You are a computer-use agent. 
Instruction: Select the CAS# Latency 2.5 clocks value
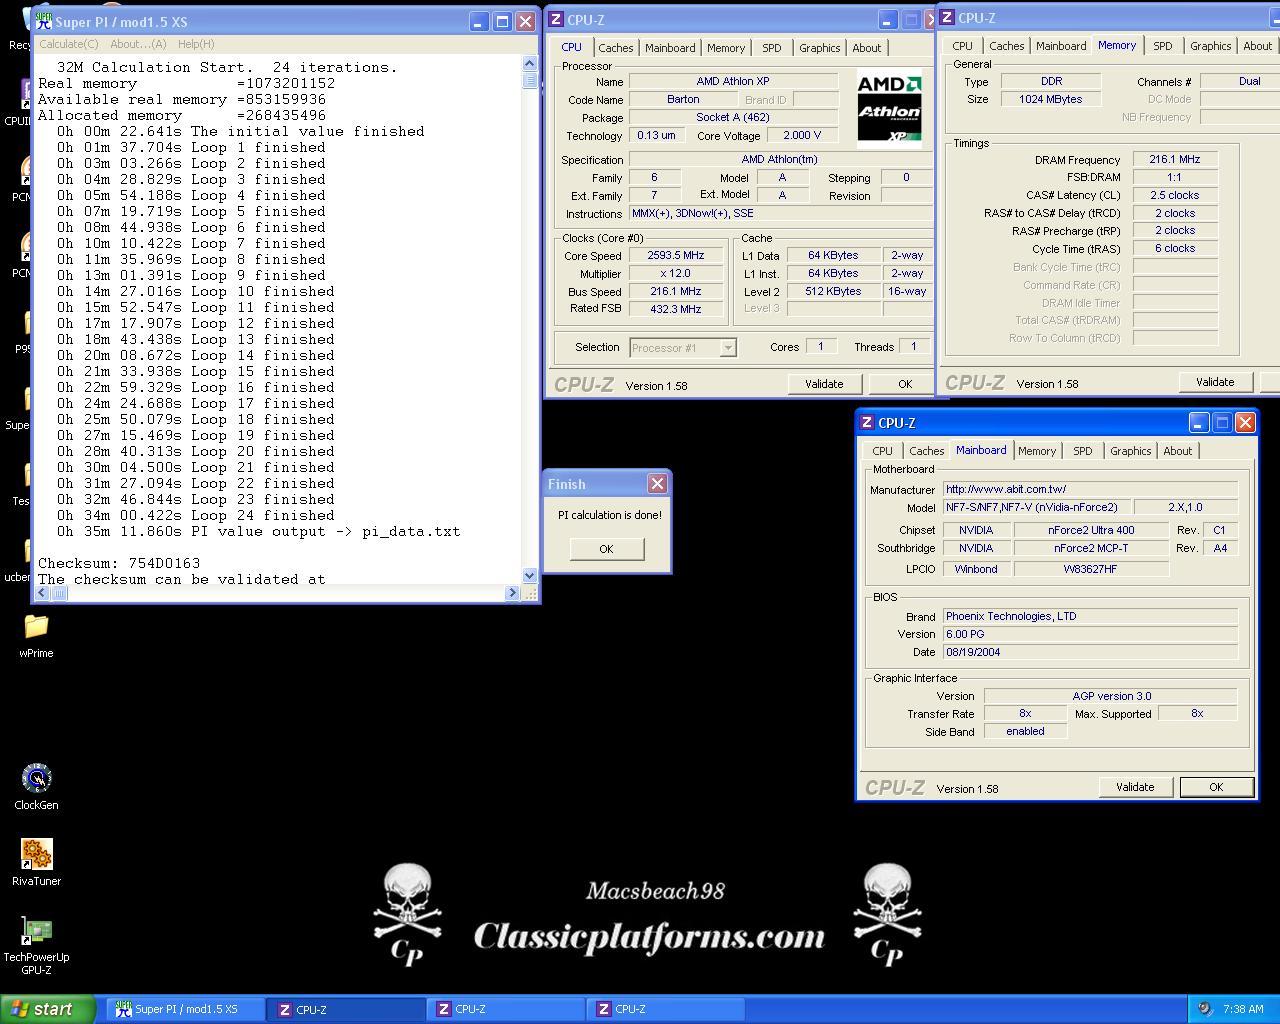[x=1175, y=195]
